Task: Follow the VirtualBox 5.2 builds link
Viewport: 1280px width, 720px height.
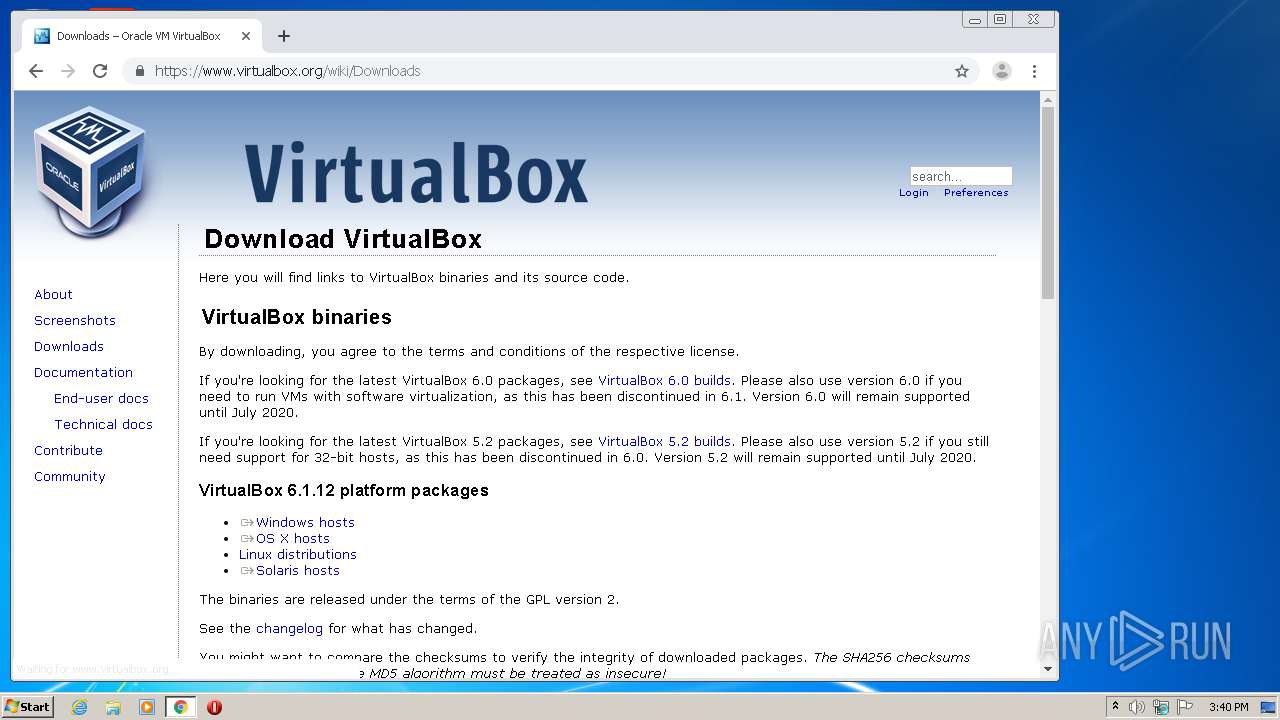Action: point(664,441)
